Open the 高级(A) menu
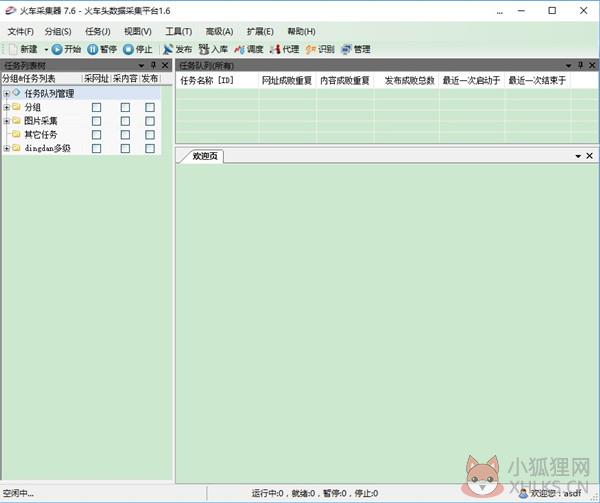This screenshot has height=503, width=600. [x=219, y=31]
